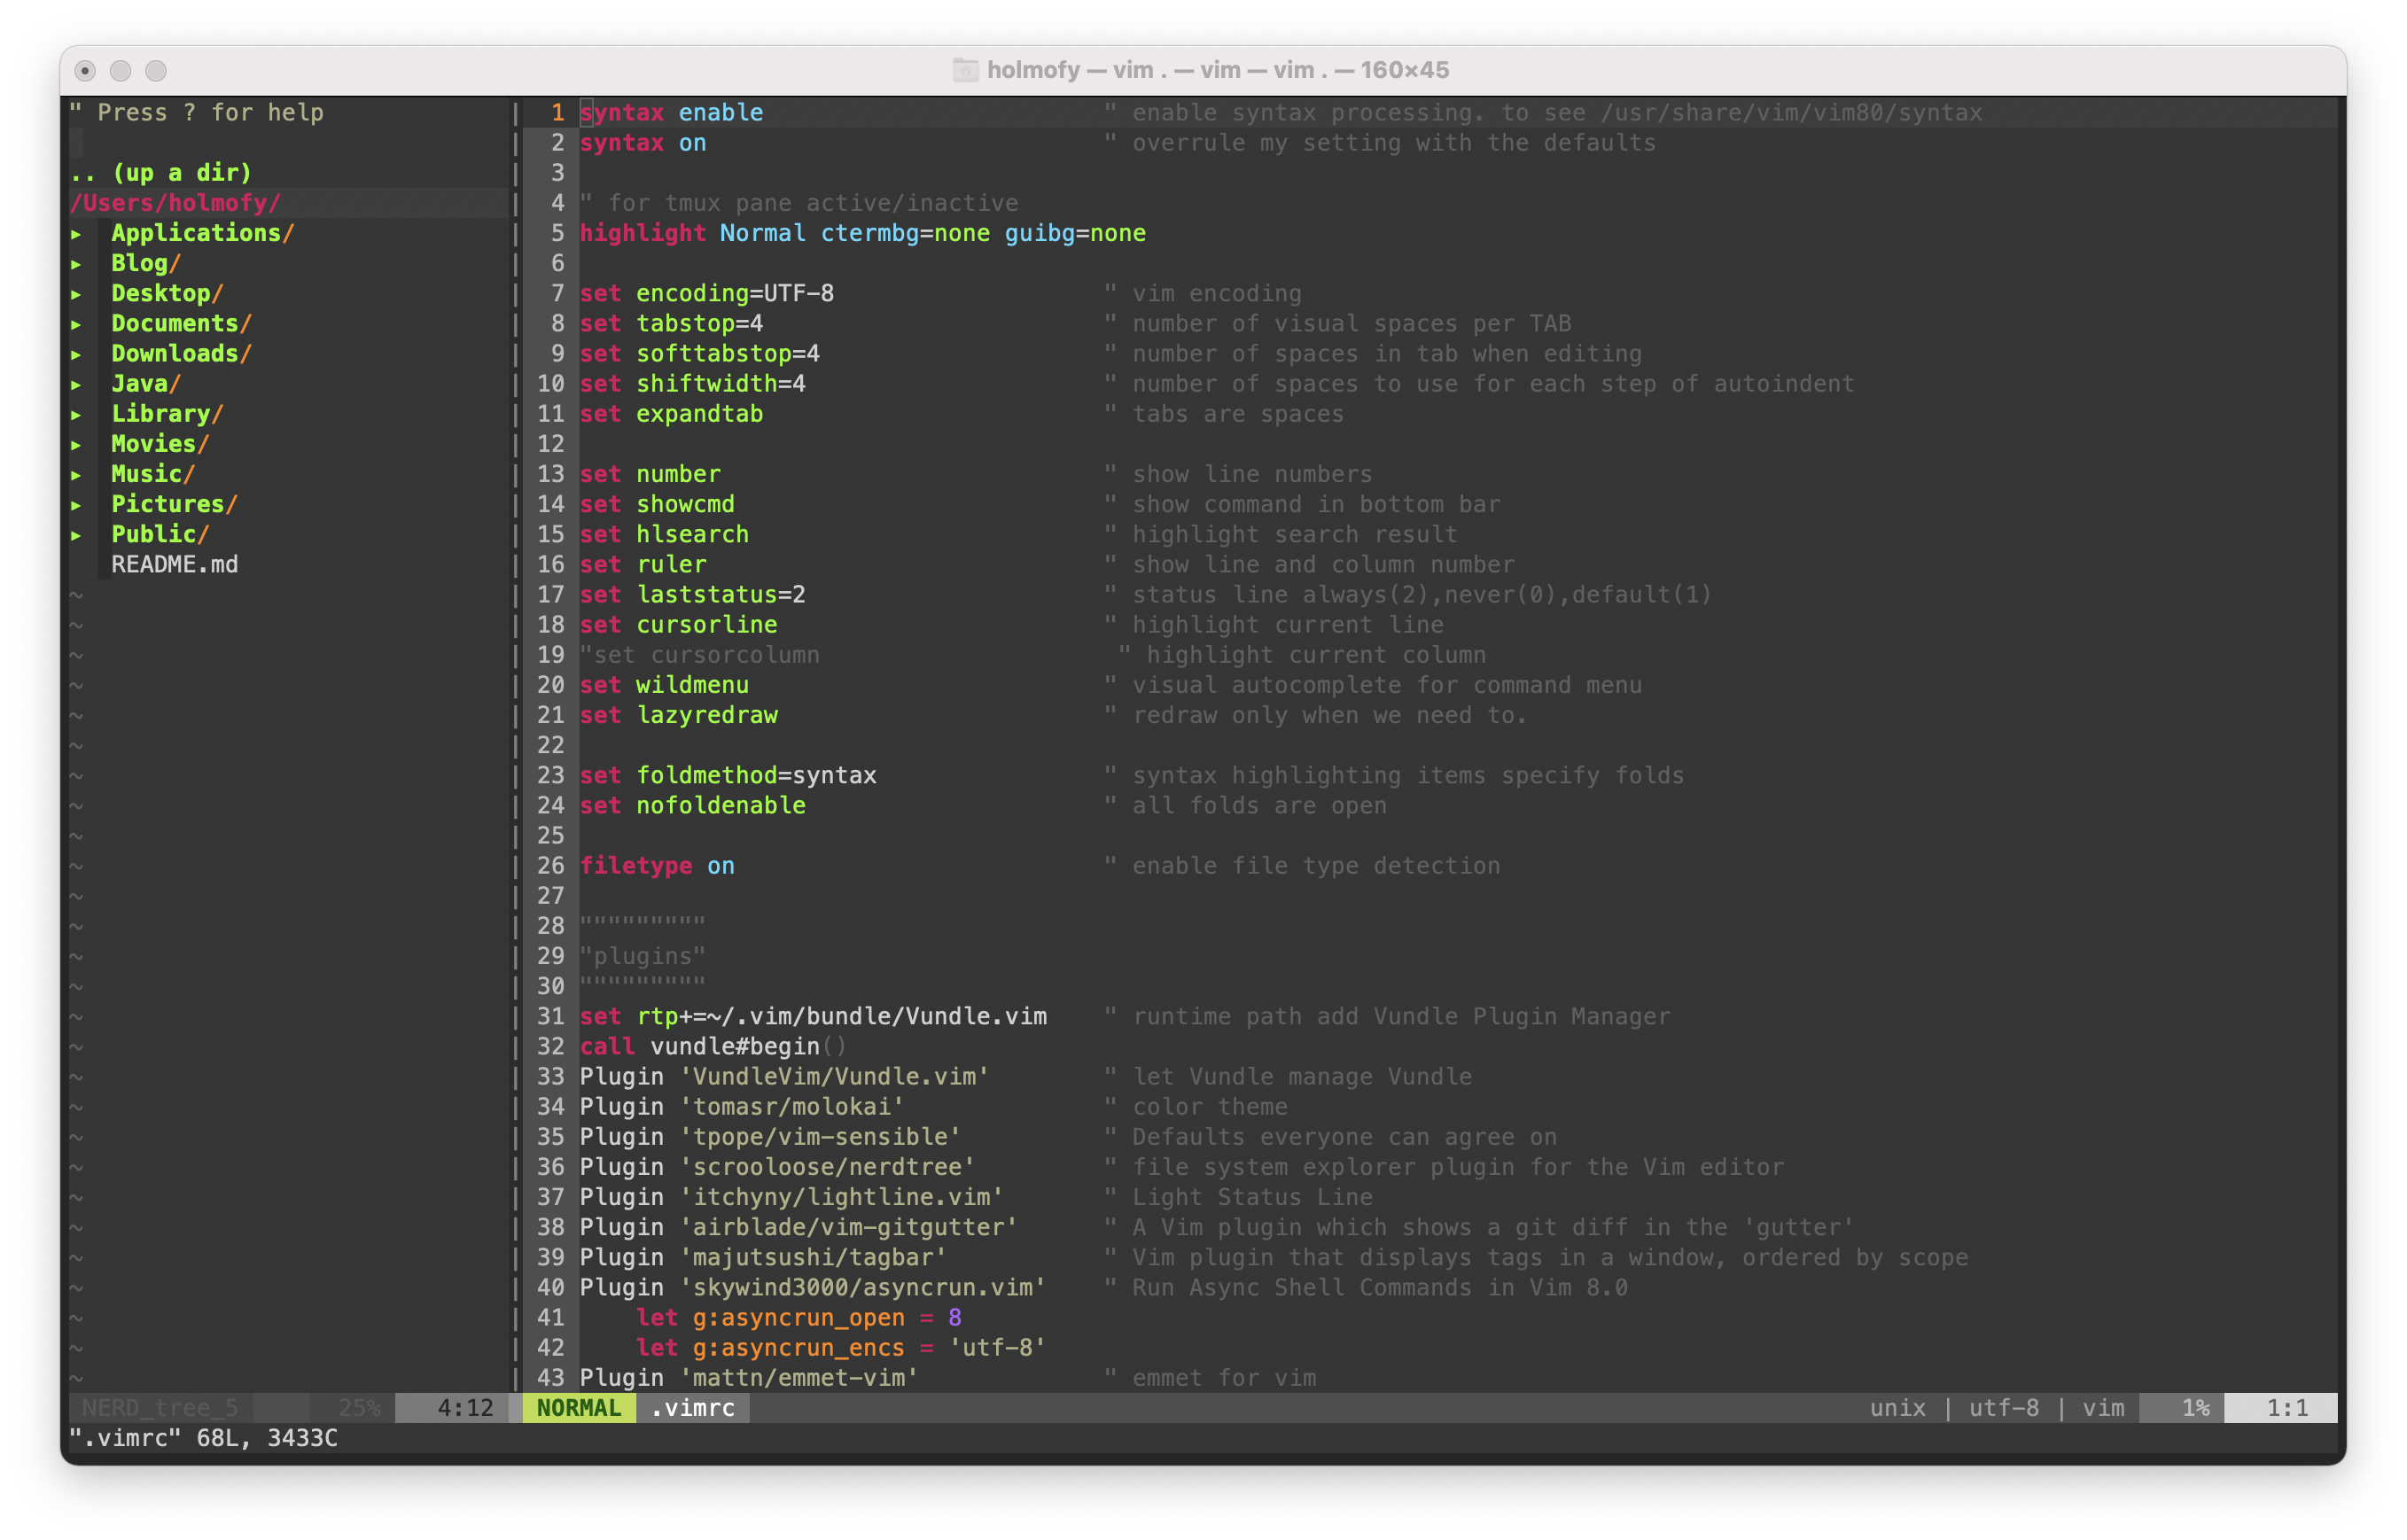2407x1540 pixels.
Task: Select the /Users/holmofy/ root path line
Action: coord(175,203)
